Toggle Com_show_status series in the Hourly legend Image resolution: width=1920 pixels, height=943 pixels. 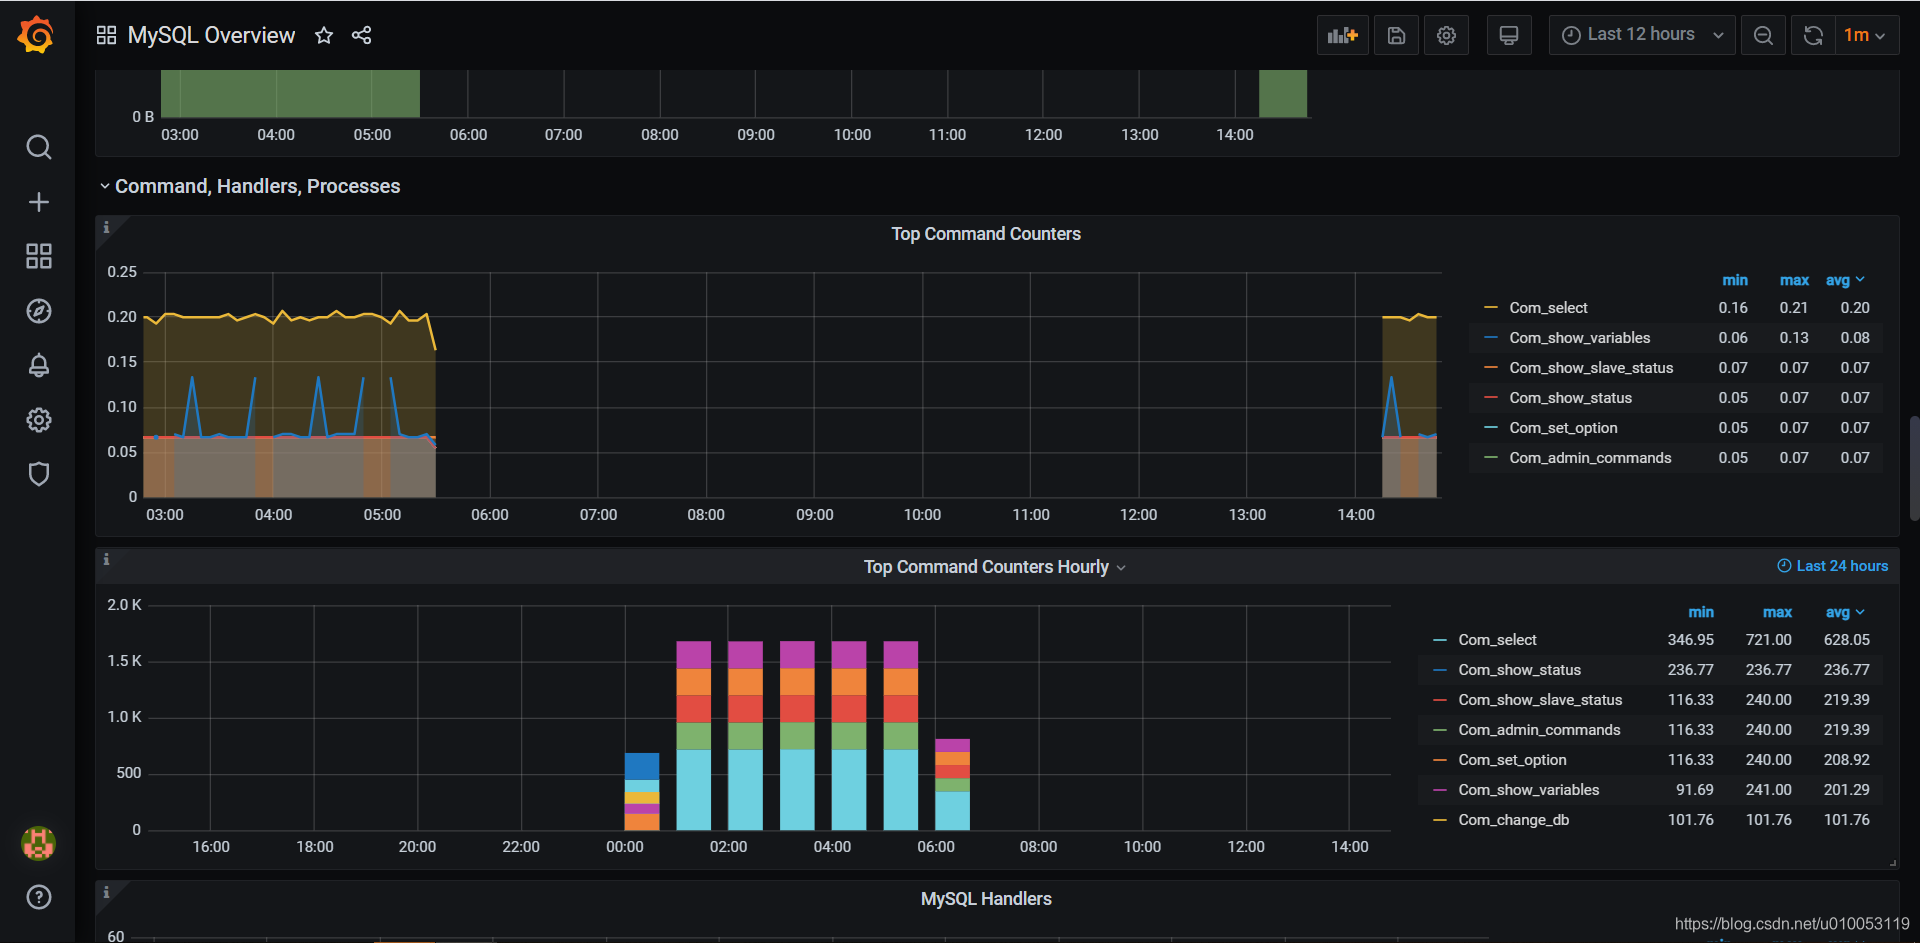pyautogui.click(x=1519, y=670)
